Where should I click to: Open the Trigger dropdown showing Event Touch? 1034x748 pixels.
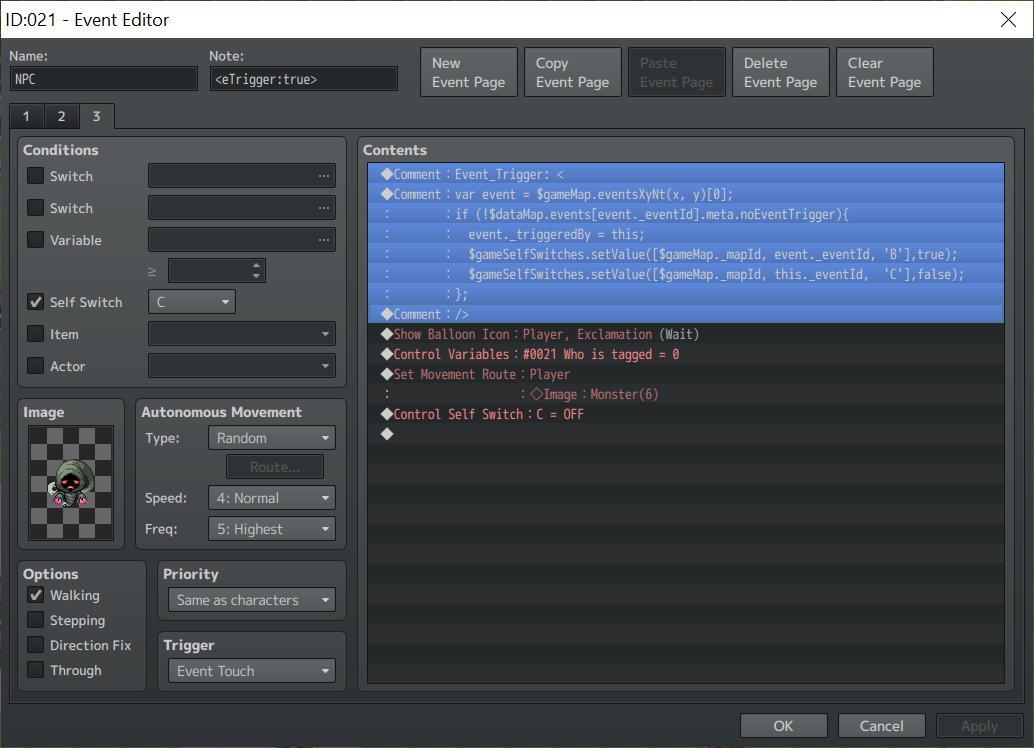[251, 670]
